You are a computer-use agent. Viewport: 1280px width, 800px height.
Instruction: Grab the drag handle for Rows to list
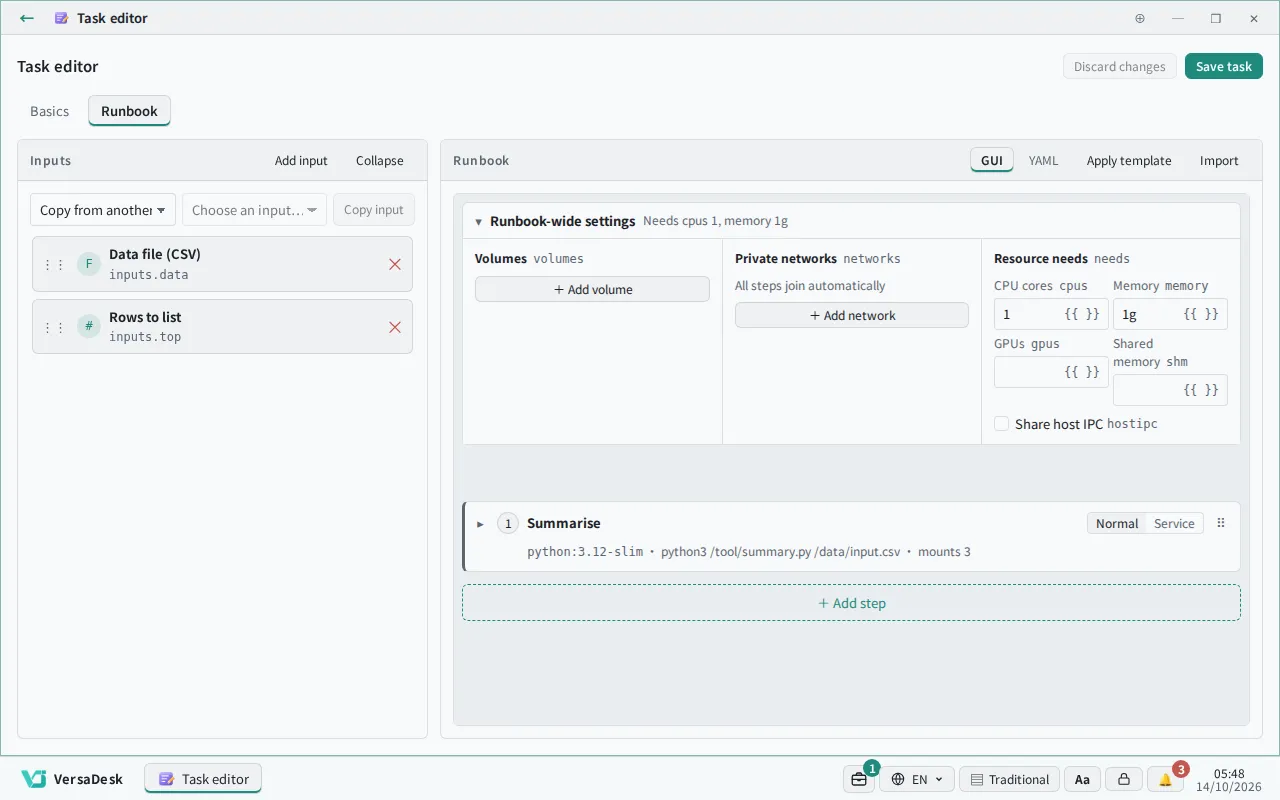pyautogui.click(x=54, y=327)
